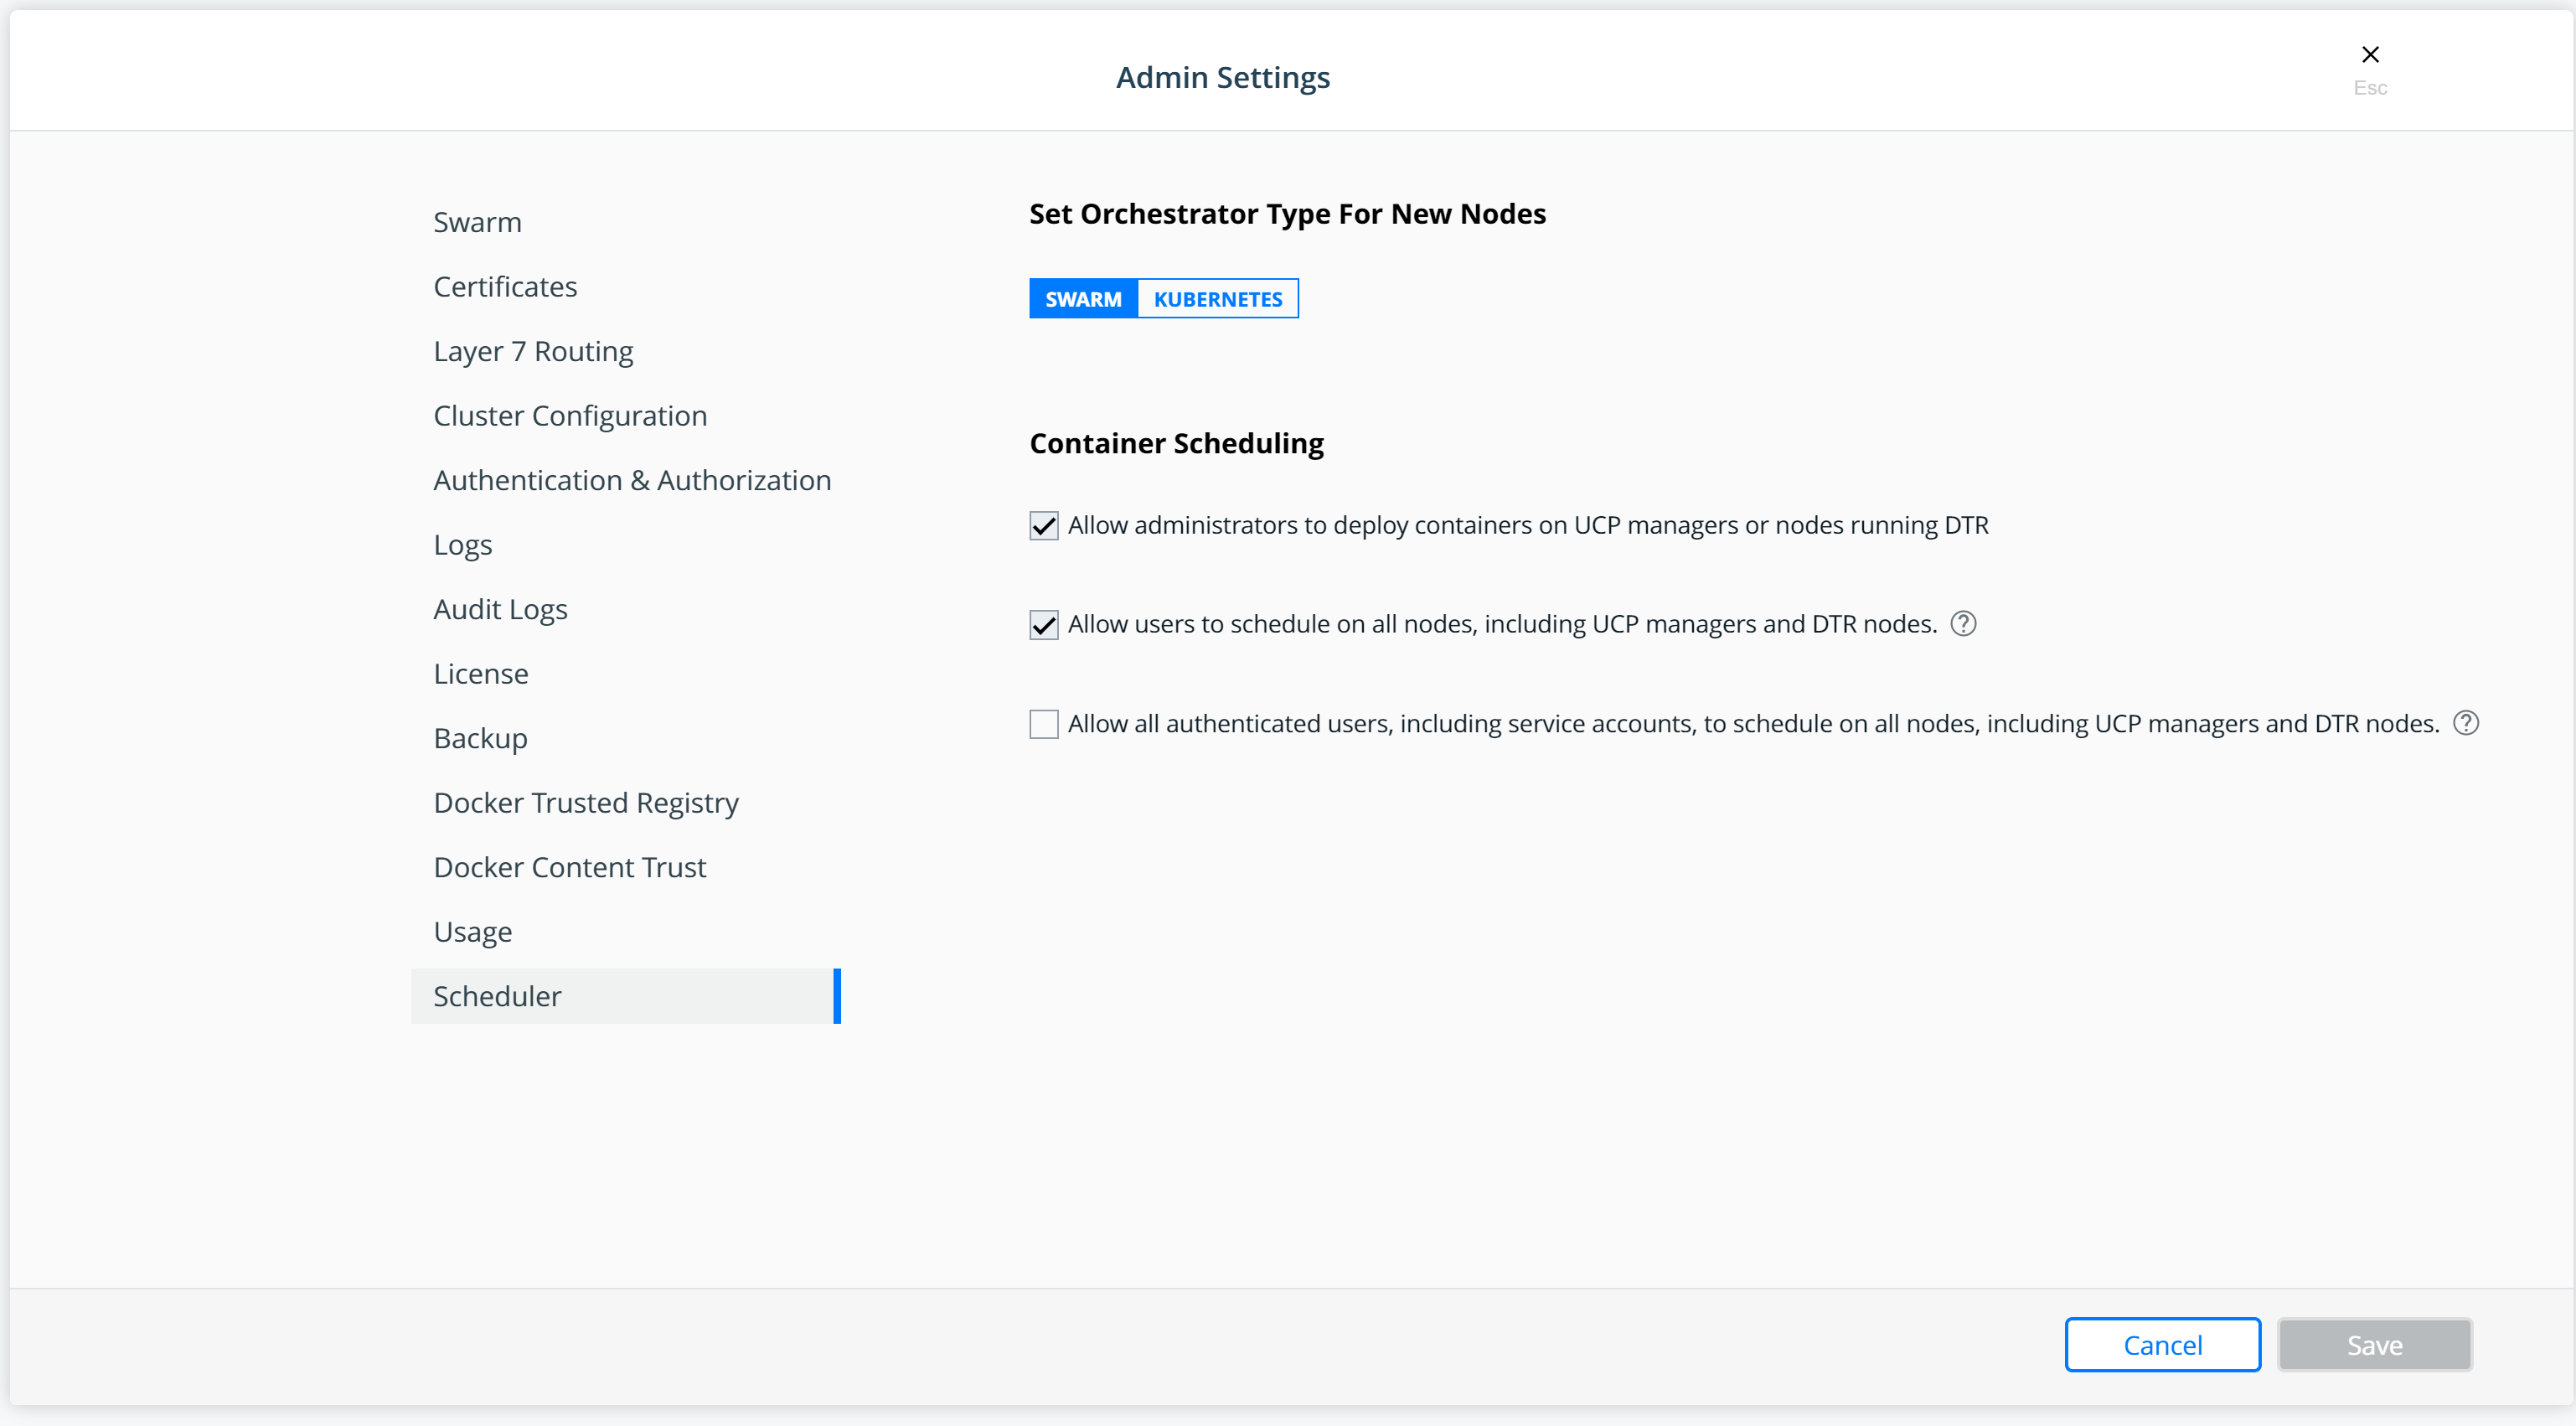2576x1426 pixels.
Task: Go to Docker Content Trust settings
Action: tap(569, 867)
